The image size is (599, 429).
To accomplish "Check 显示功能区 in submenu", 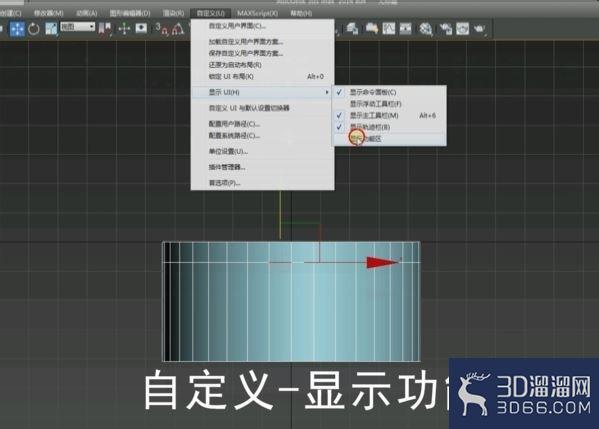I will tap(389, 139).
